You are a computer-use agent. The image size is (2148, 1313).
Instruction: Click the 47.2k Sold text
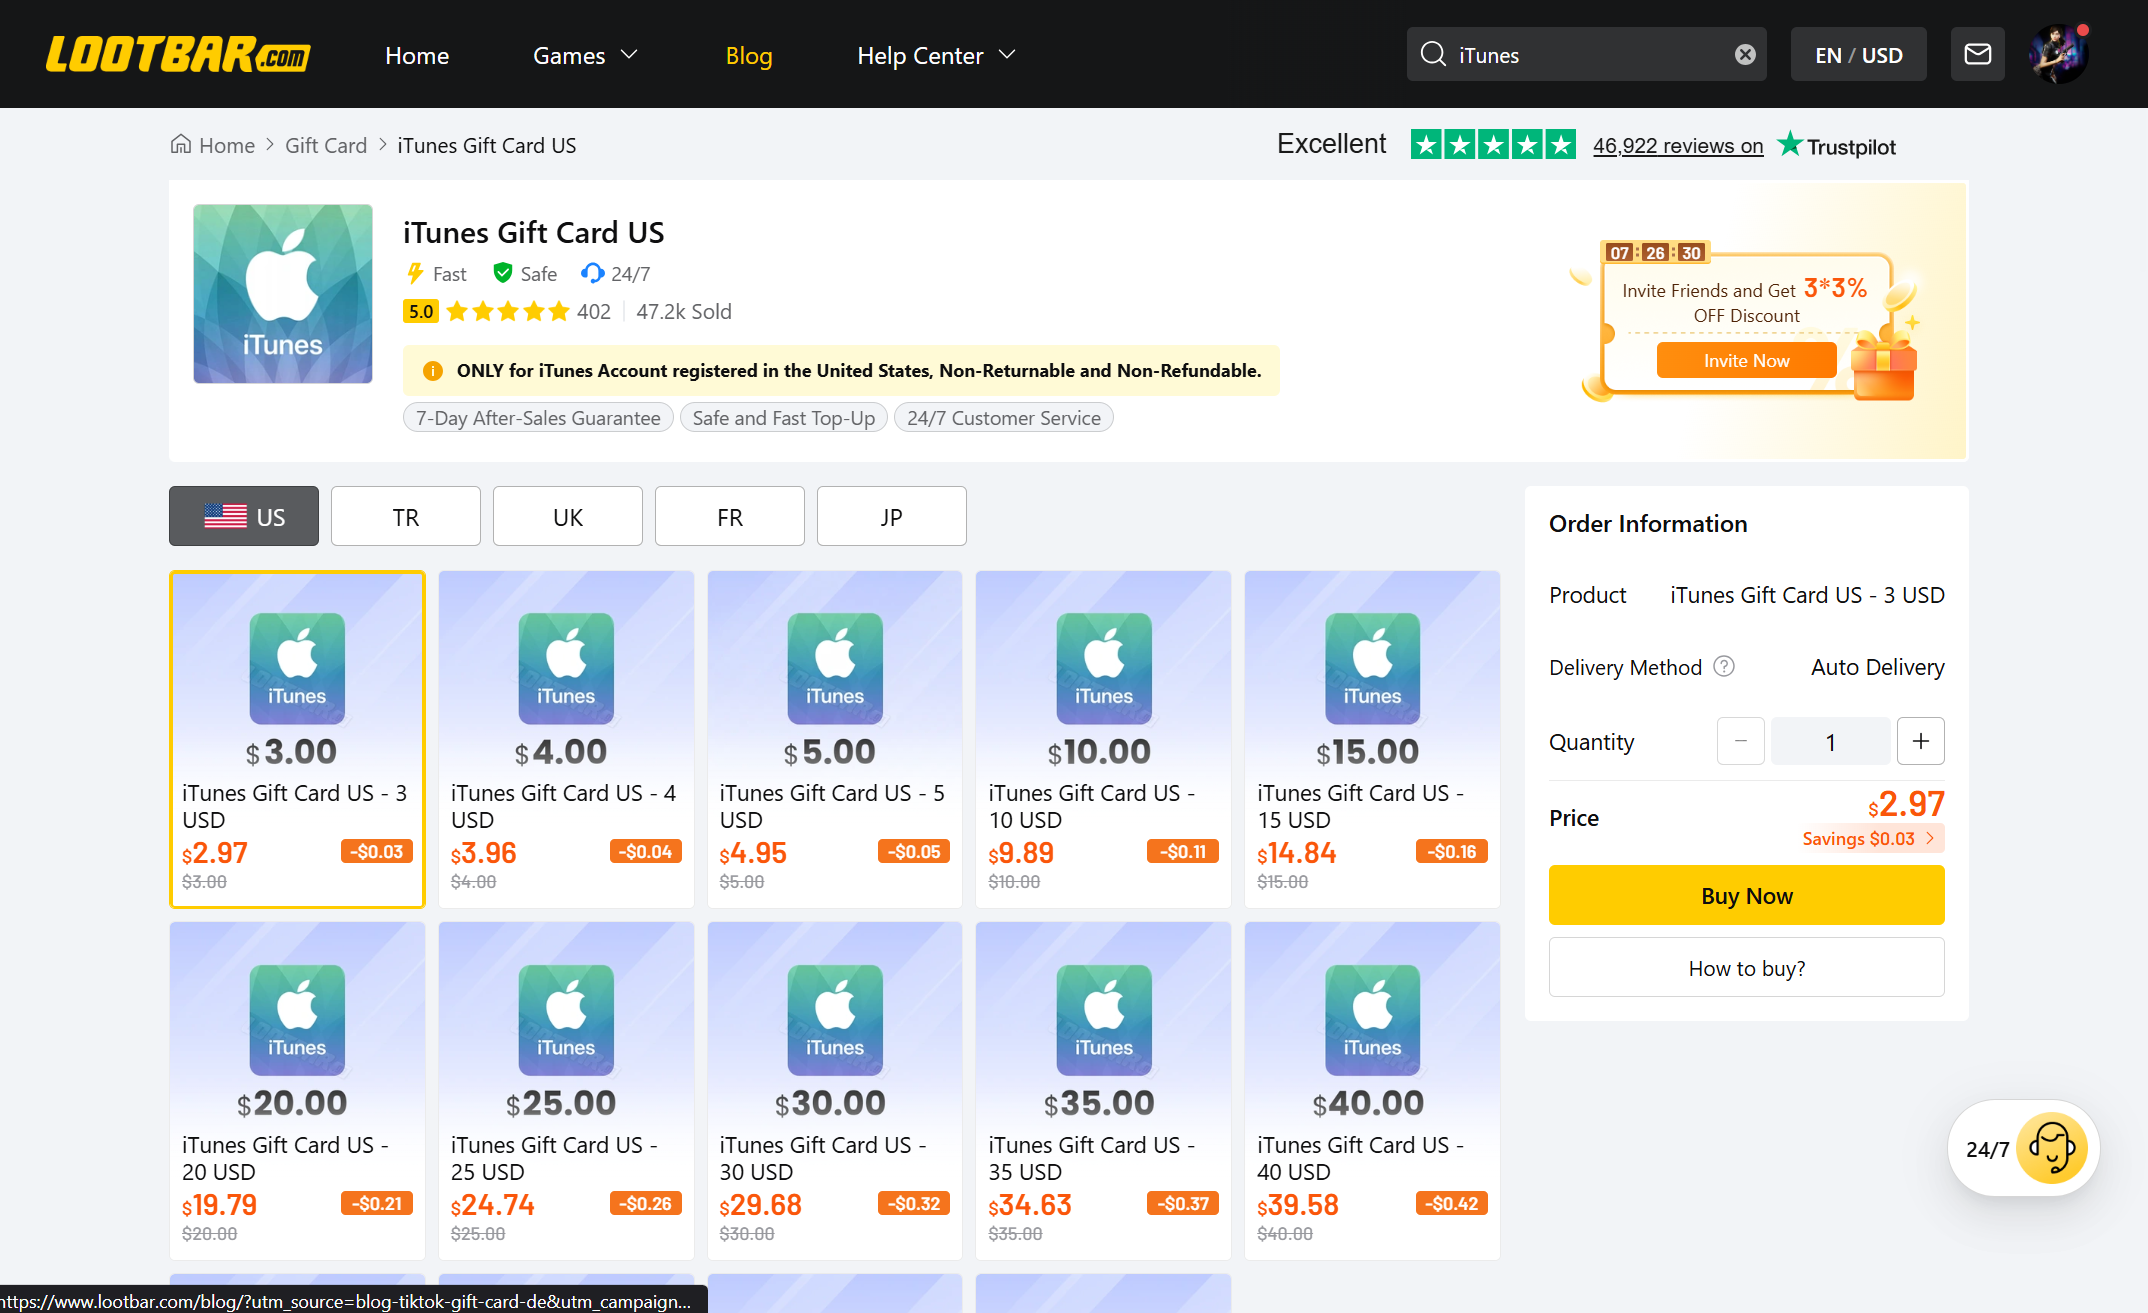pyautogui.click(x=684, y=311)
